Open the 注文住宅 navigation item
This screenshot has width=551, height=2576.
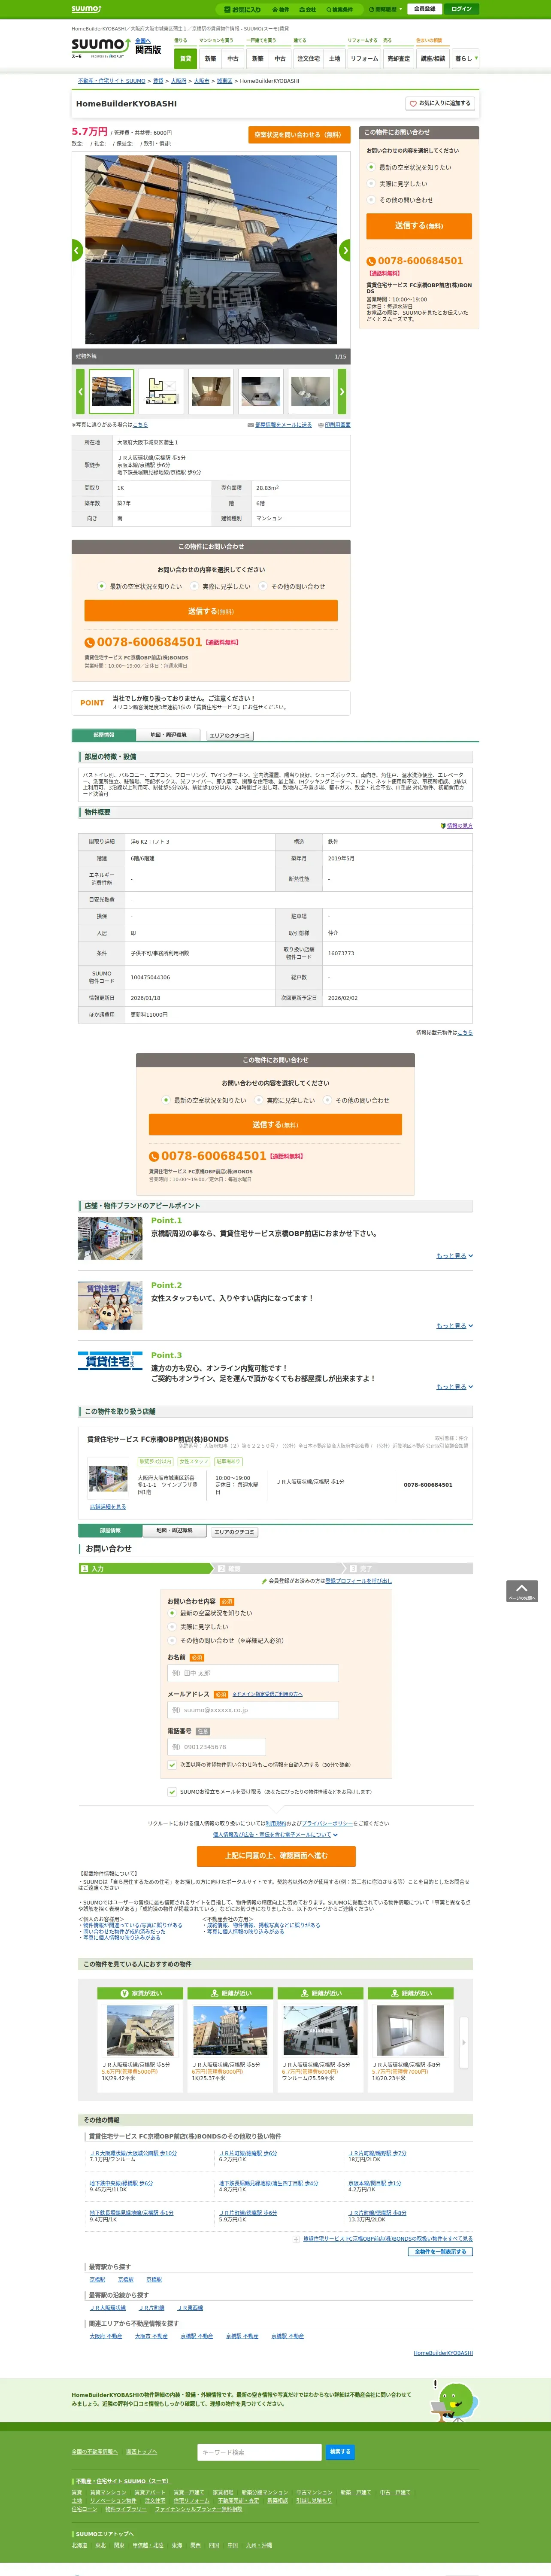click(309, 58)
